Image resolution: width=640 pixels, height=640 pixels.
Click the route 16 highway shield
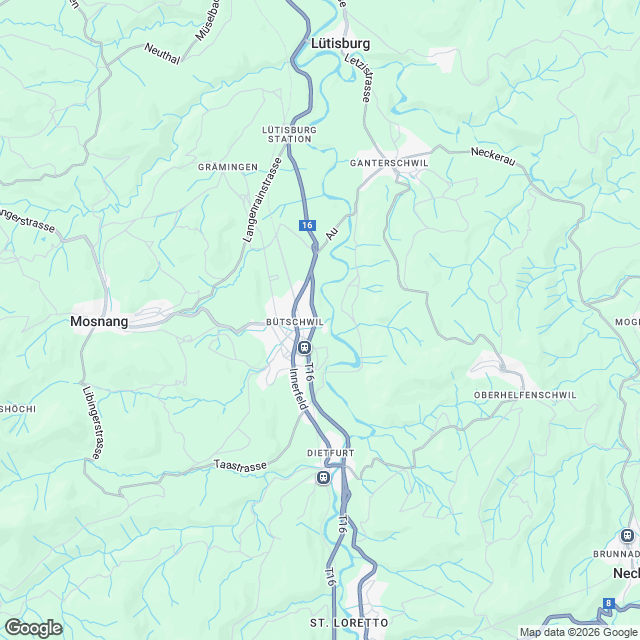tap(307, 225)
